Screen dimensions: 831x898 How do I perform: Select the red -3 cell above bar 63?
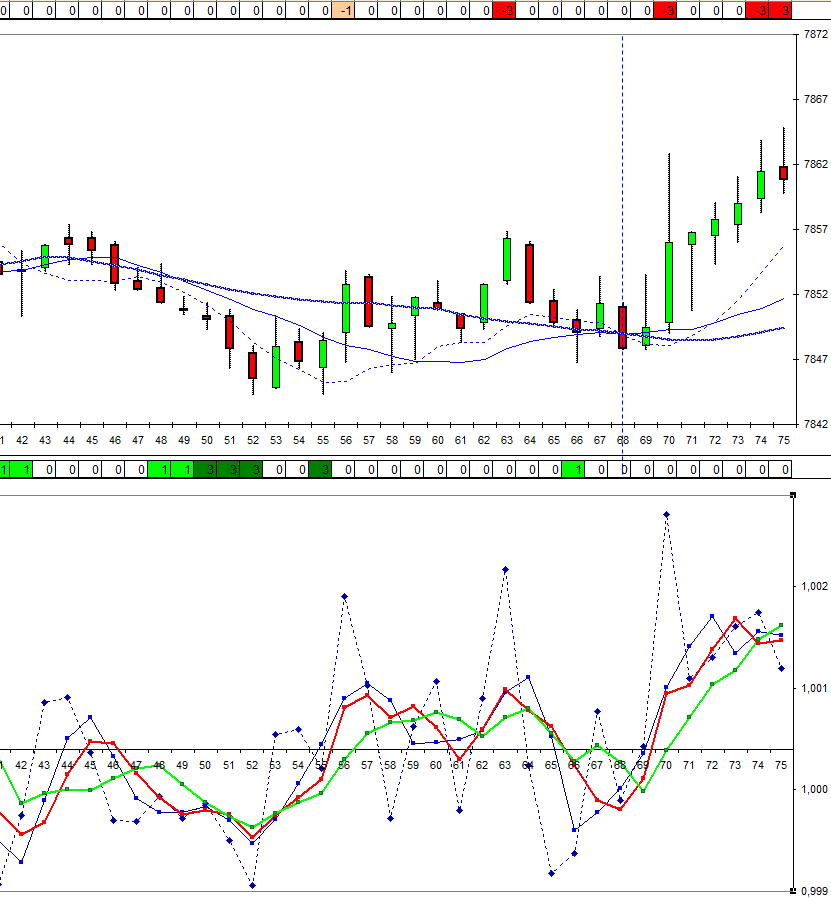point(506,10)
